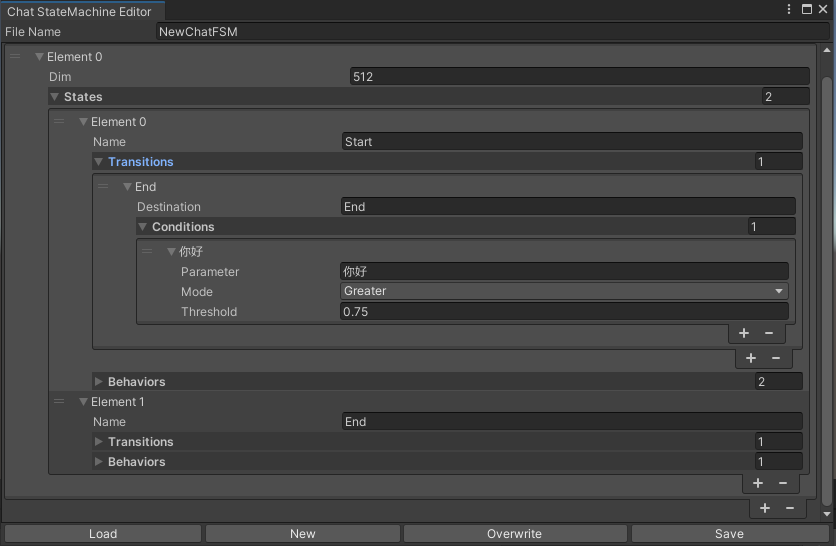836x546 pixels.
Task: Add a new state with plus icon
Action: point(758,483)
